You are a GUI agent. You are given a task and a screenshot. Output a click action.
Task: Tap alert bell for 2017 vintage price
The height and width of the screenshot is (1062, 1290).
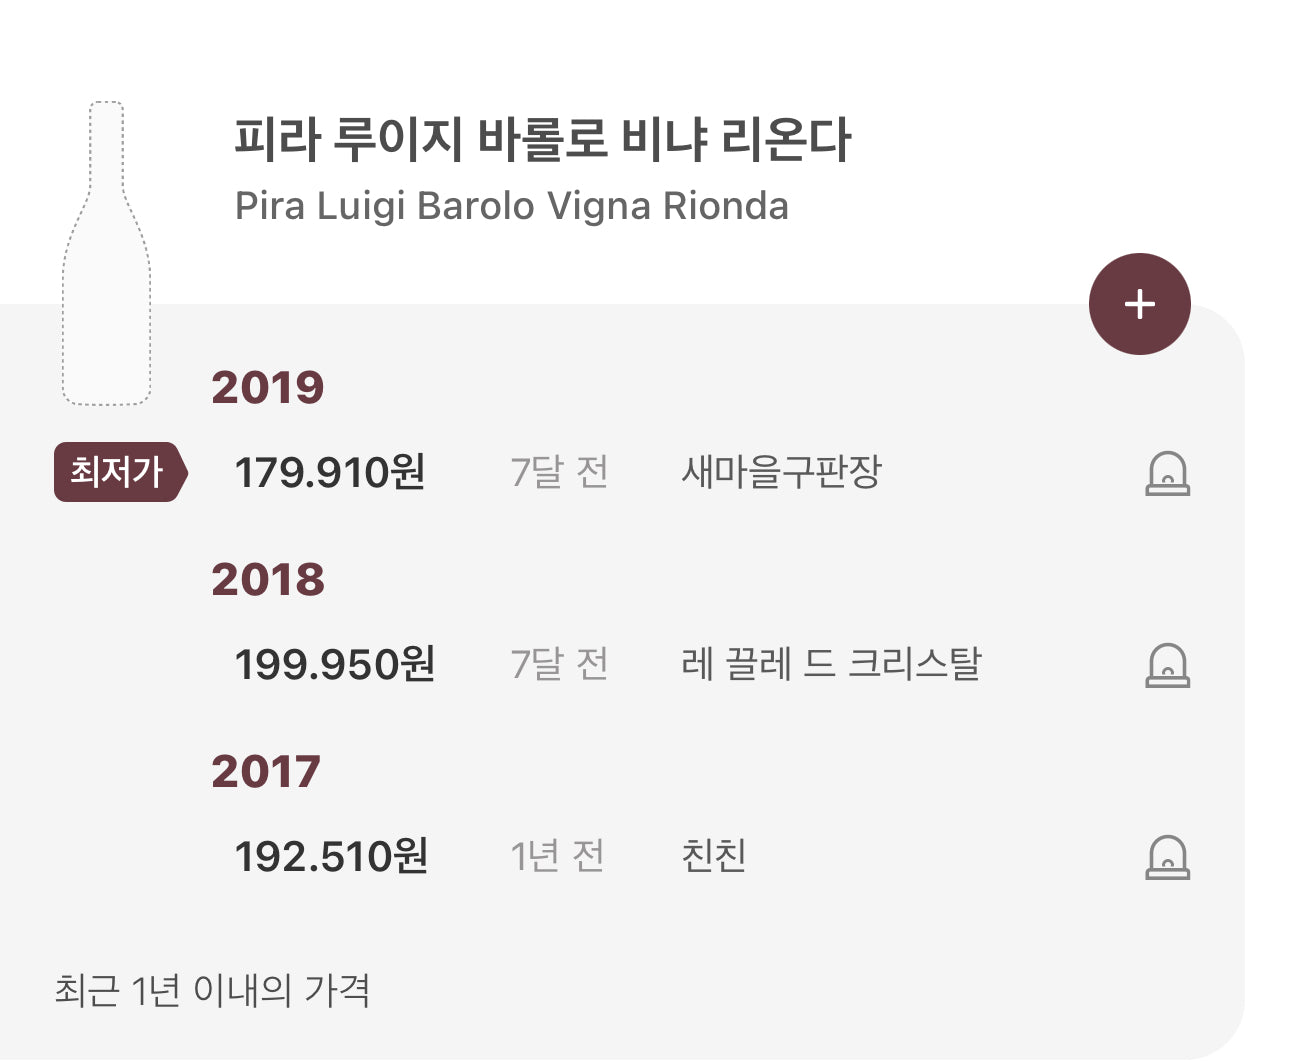[1167, 857]
